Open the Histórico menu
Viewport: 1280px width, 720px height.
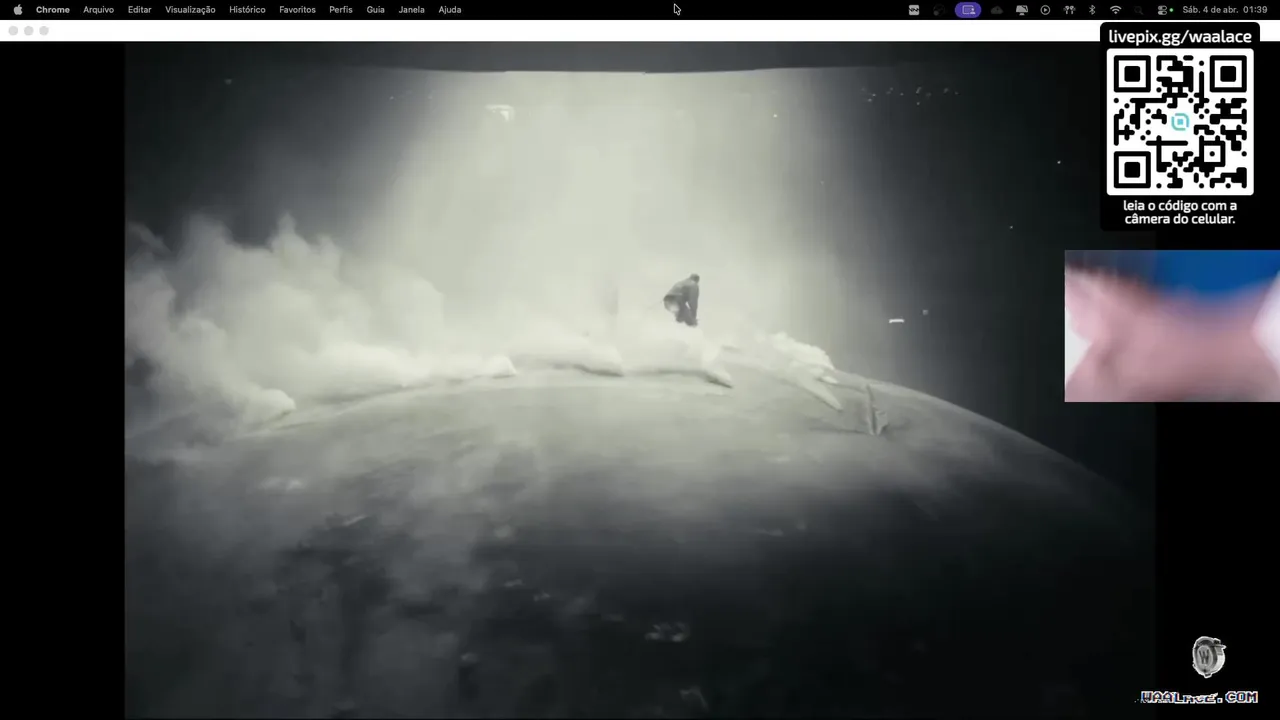tap(247, 9)
